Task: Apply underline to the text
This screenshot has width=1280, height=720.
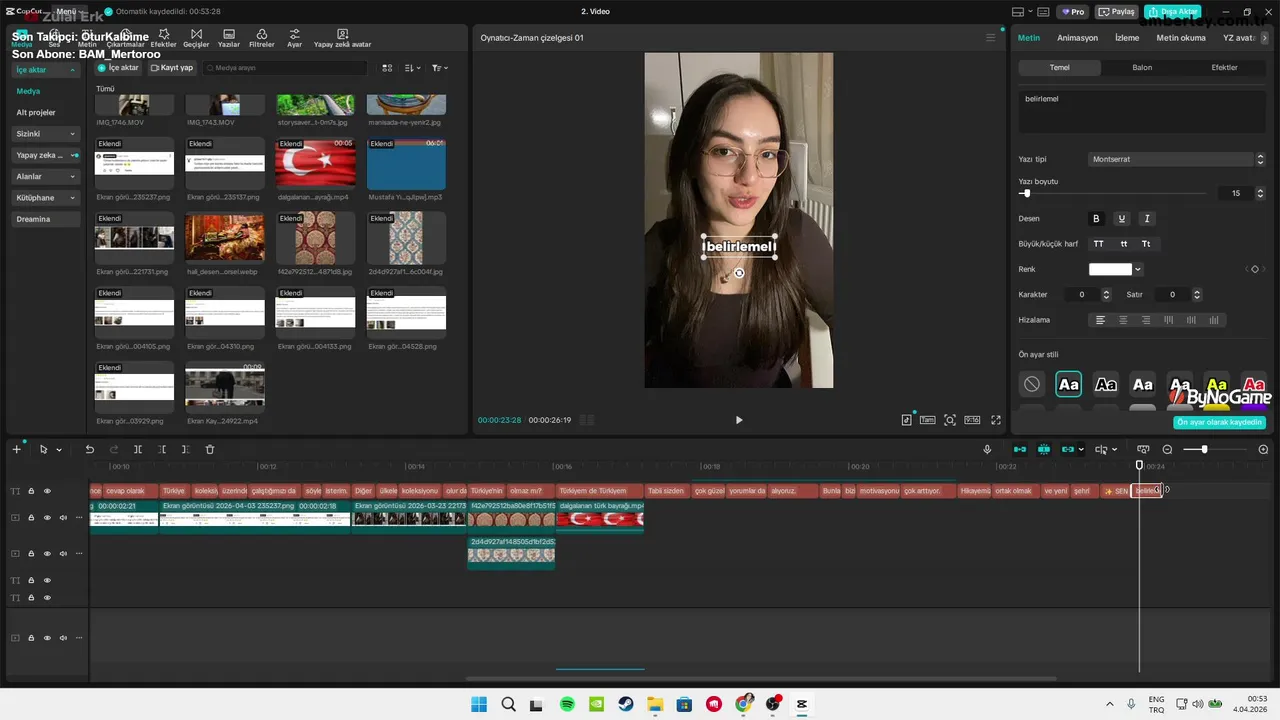Action: [1121, 218]
